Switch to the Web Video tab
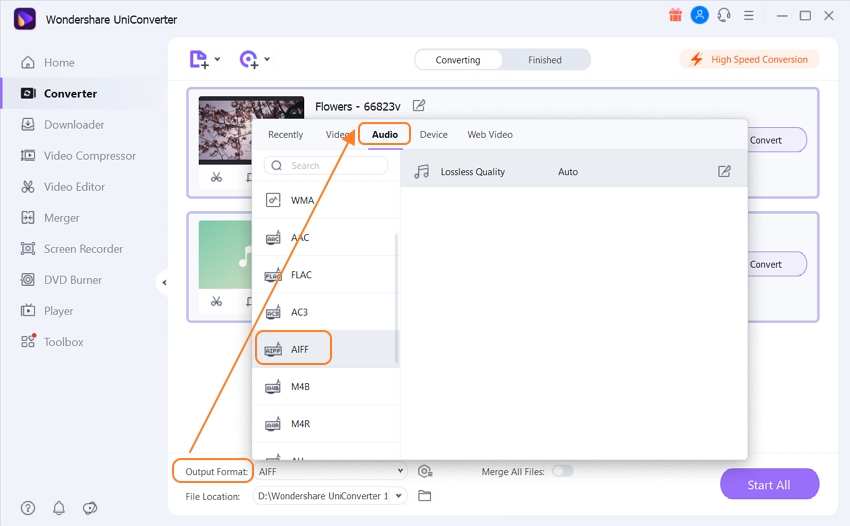This screenshot has width=850, height=526. pos(490,134)
